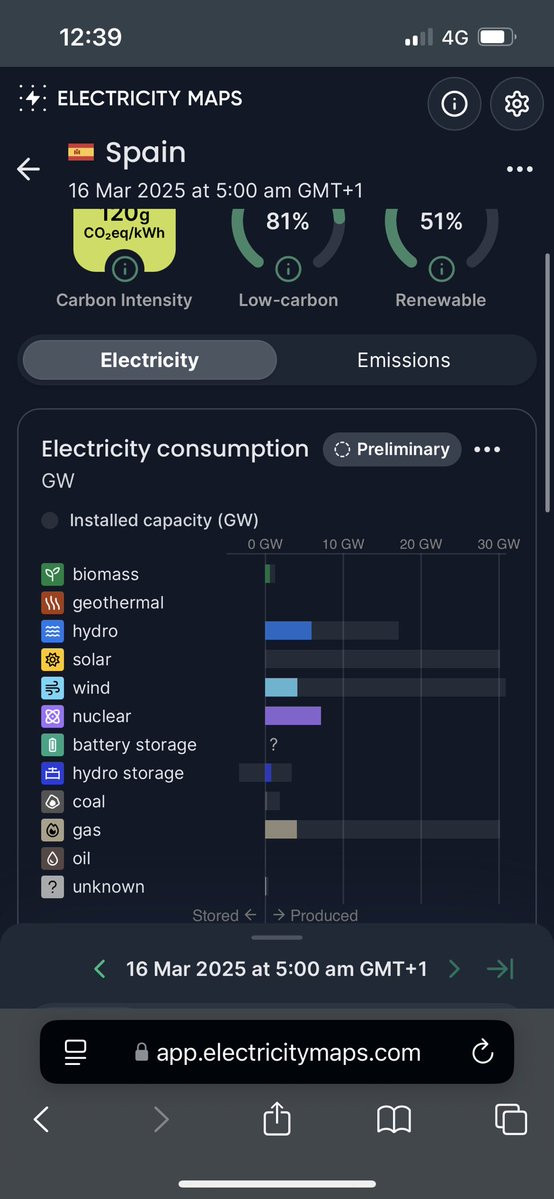Toggle the Installed capacity (GW) radio option
Viewport: 554px width, 1199px height.
point(50,521)
